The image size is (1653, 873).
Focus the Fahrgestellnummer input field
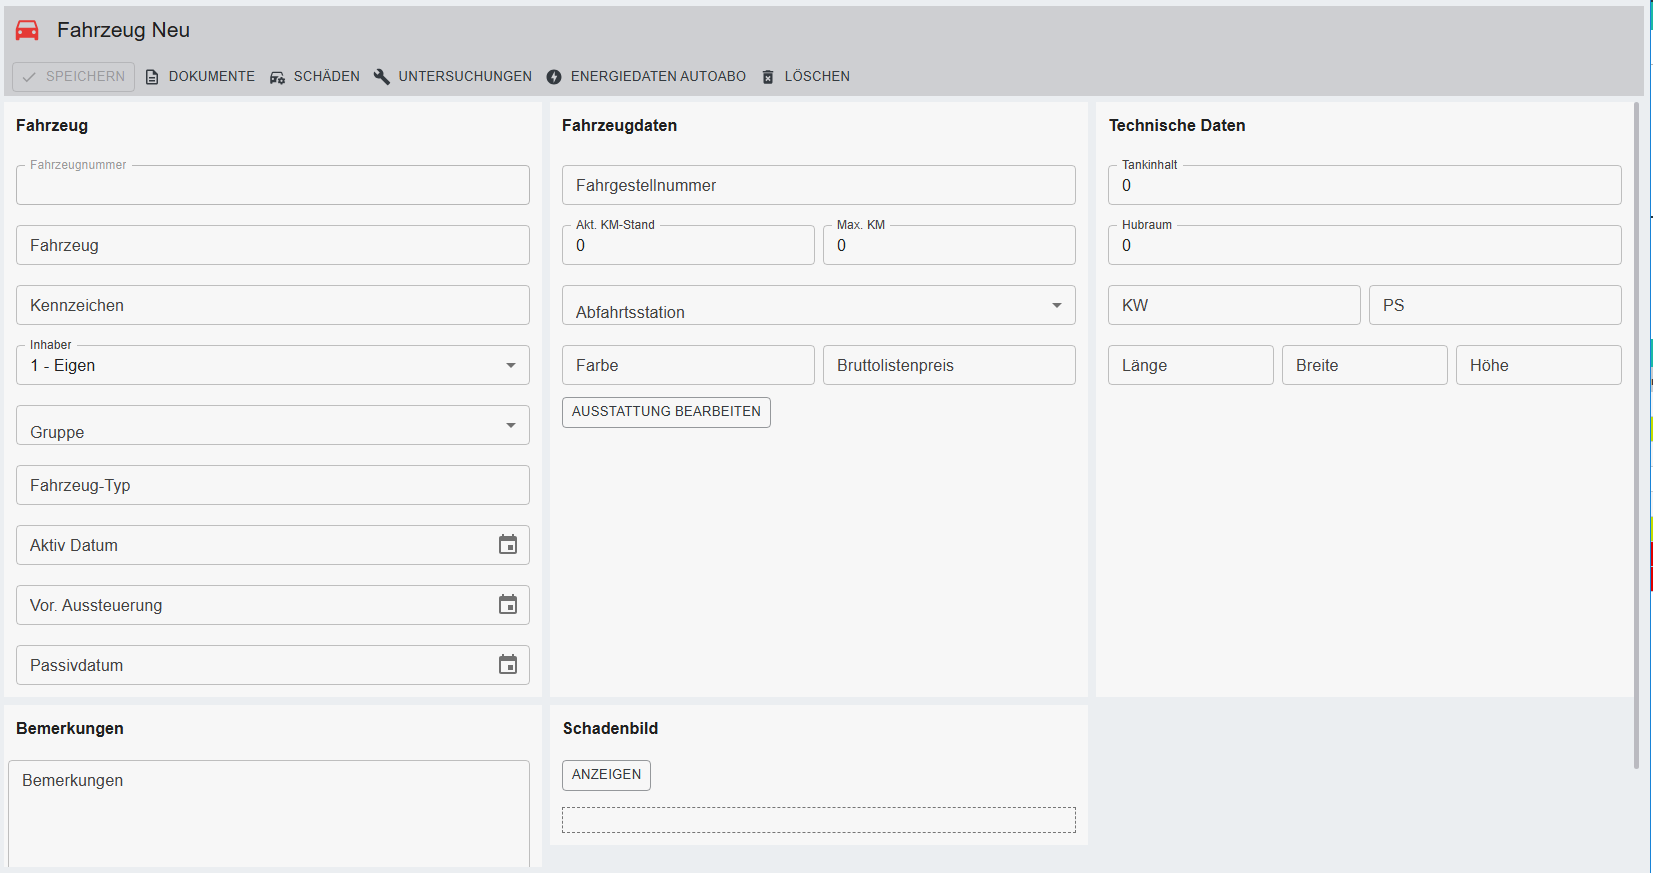818,186
